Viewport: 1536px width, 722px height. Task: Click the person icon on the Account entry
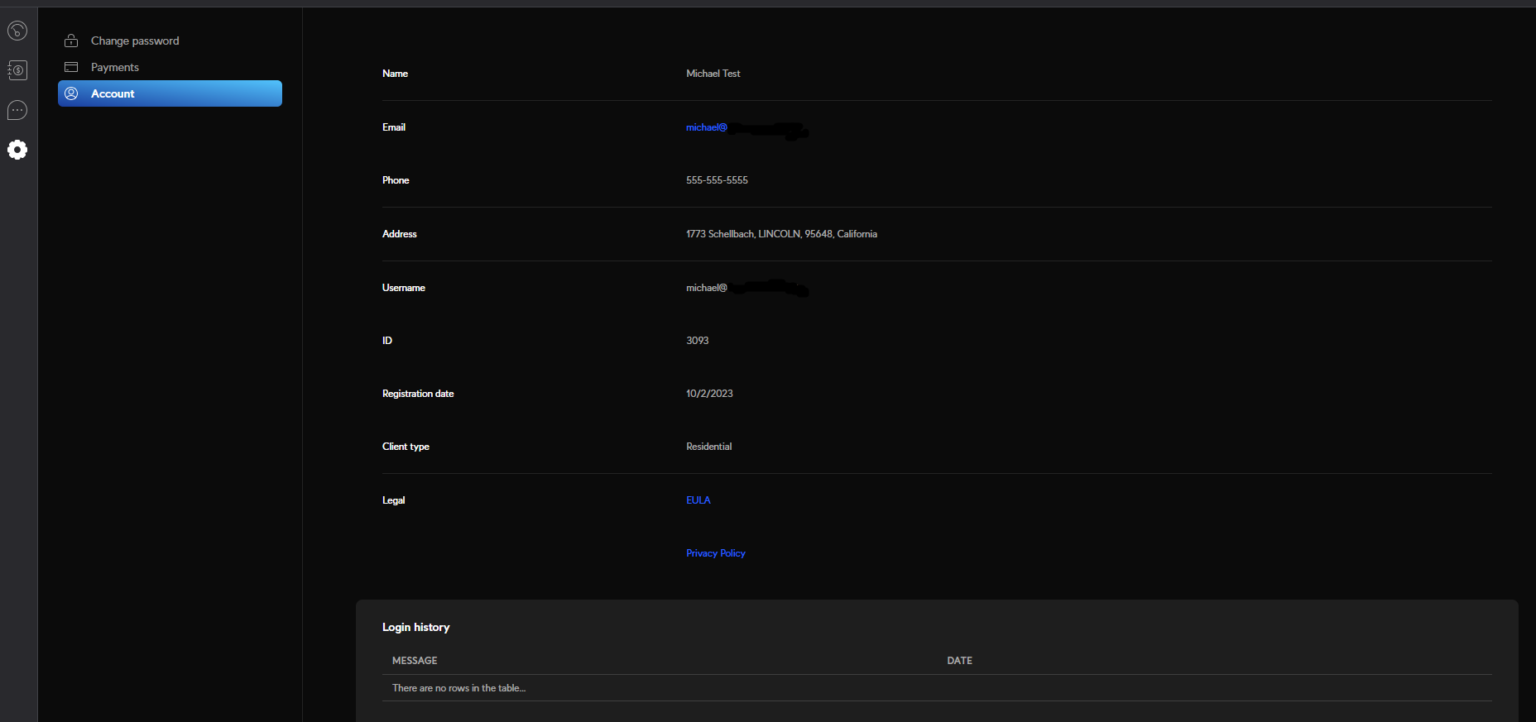coord(71,93)
